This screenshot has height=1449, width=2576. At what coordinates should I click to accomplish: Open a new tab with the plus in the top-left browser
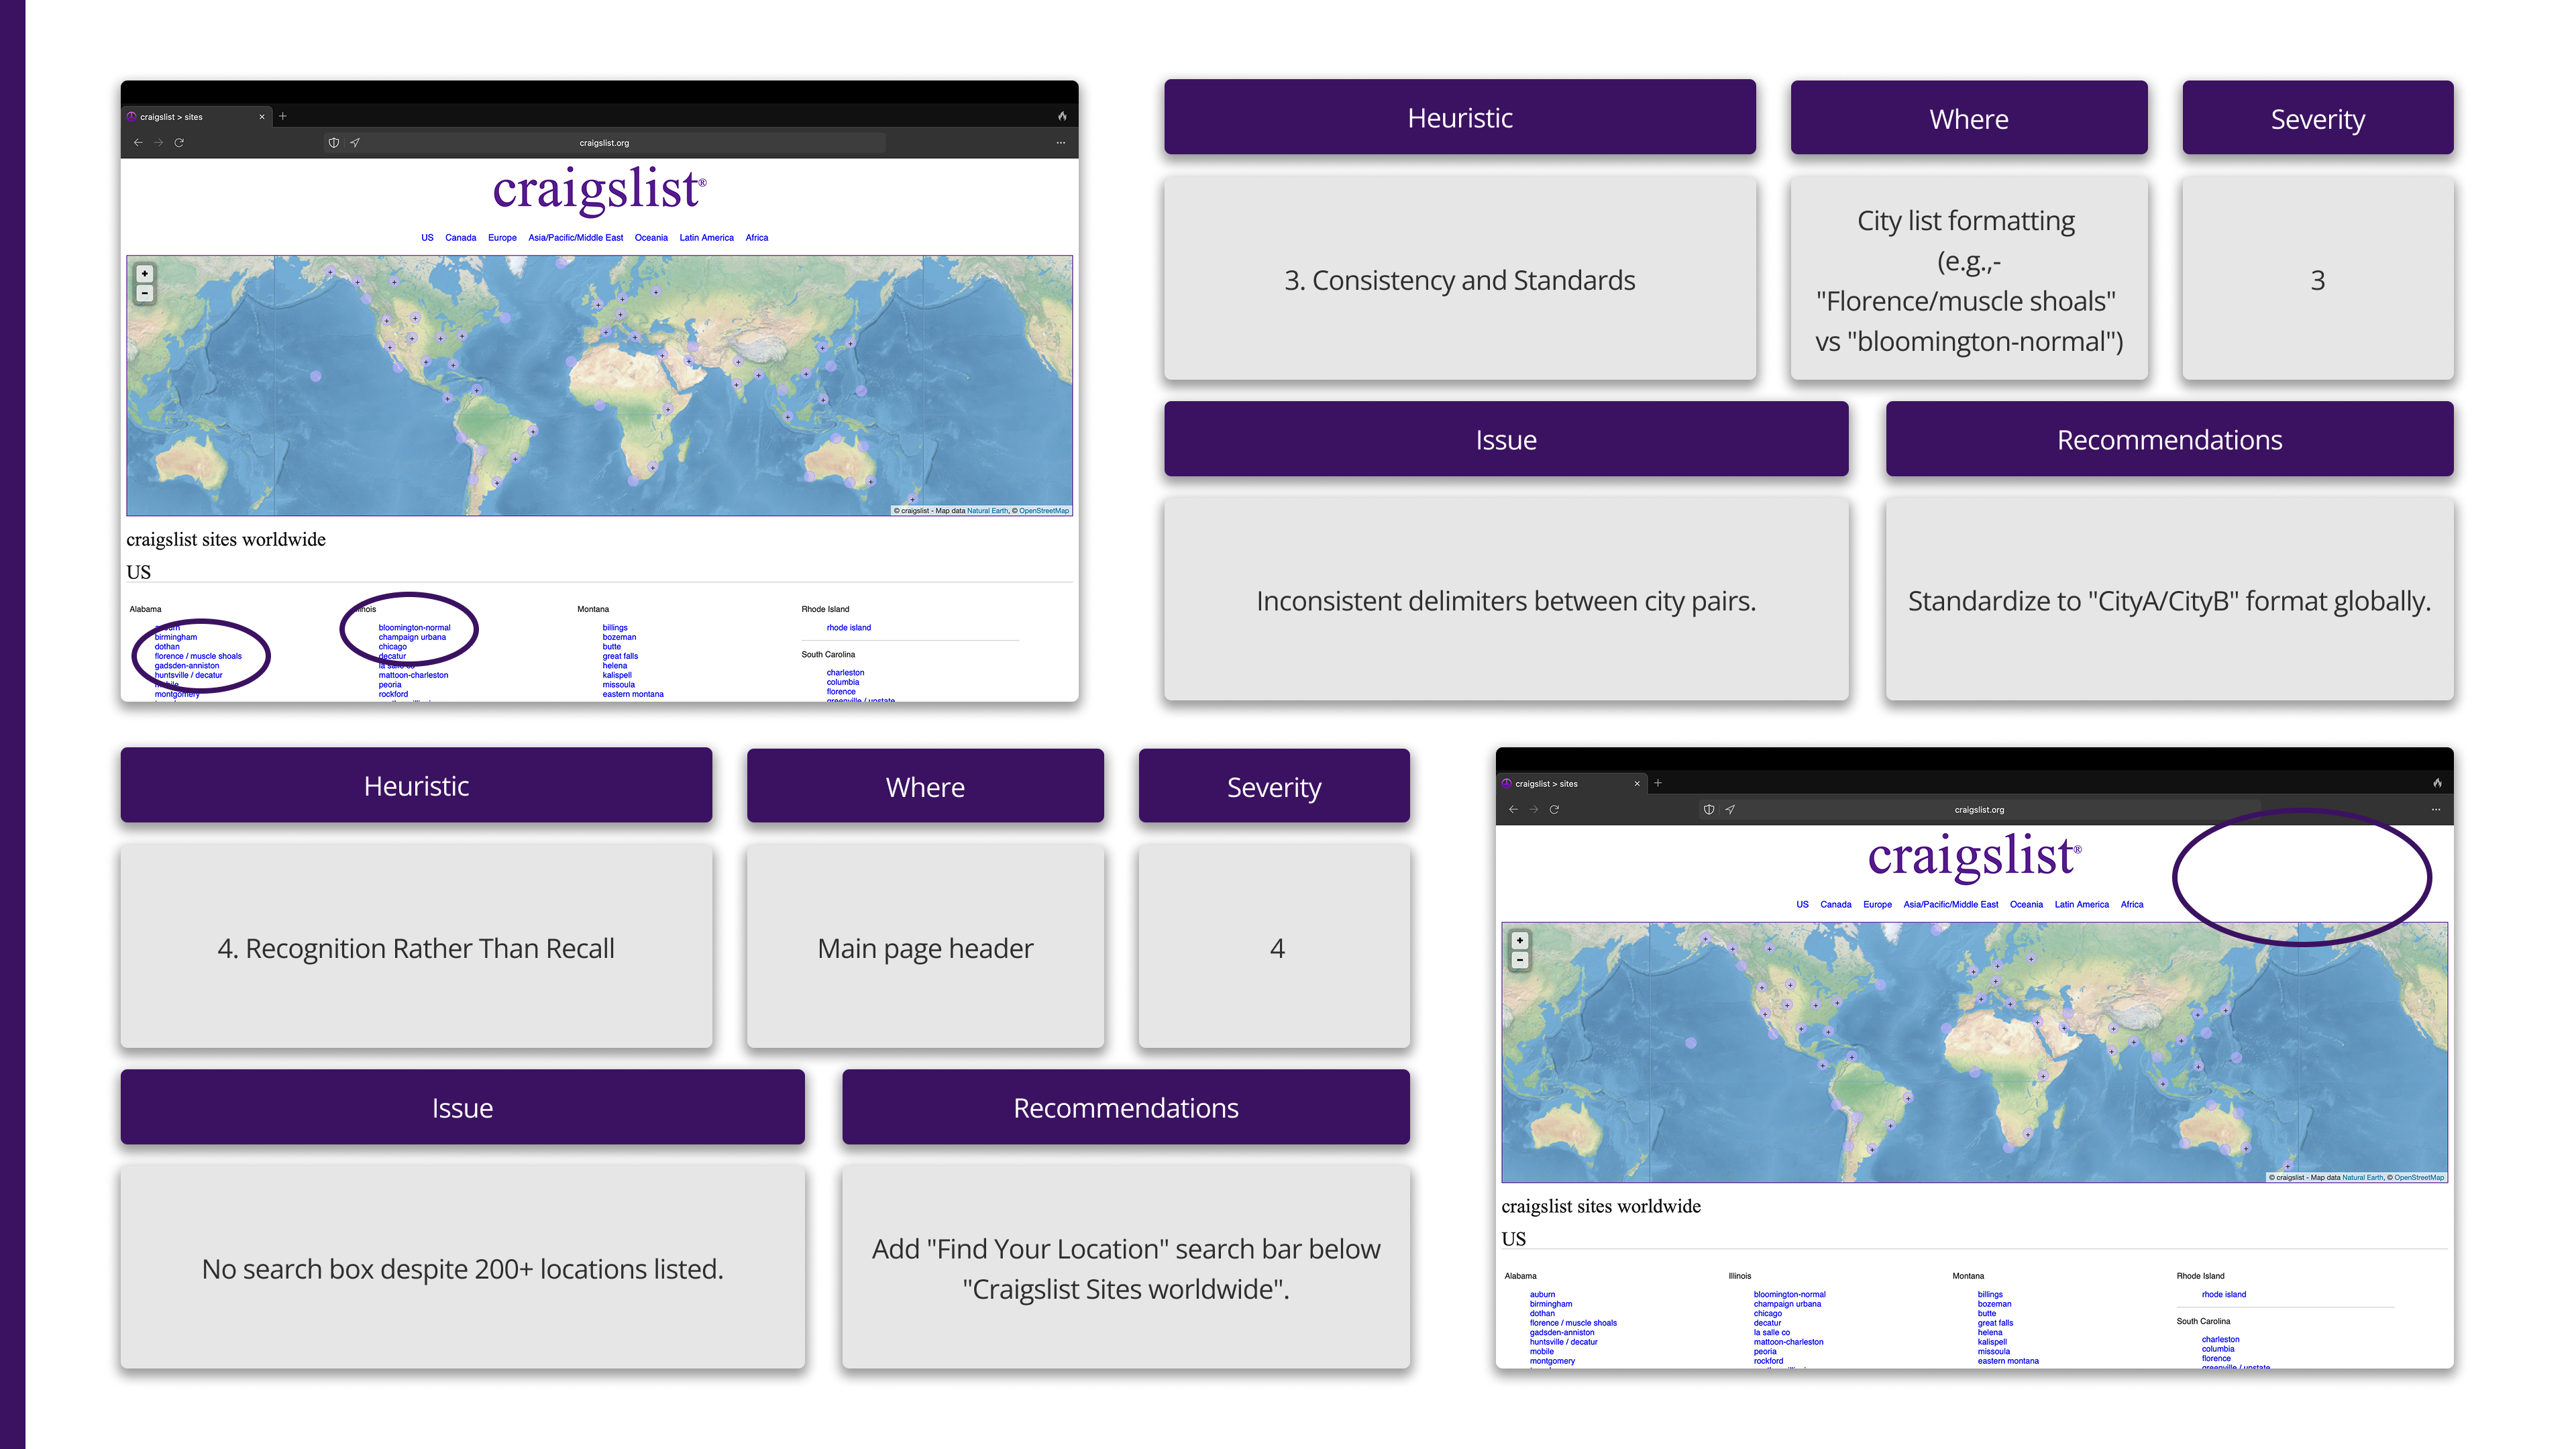tap(283, 116)
